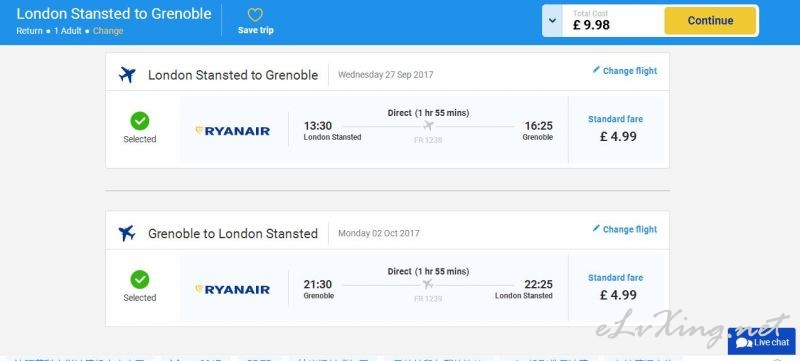Viewport: 800px width, 361px height.
Task: Toggle the outbound Selected green checkmark
Action: click(x=139, y=121)
